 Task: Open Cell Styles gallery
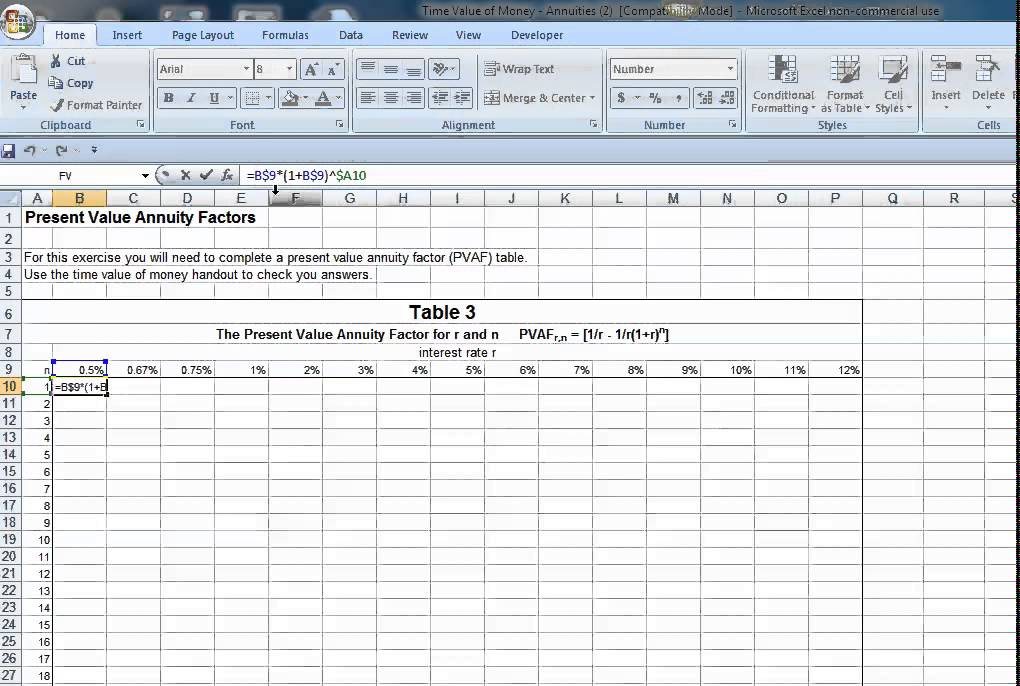[893, 84]
